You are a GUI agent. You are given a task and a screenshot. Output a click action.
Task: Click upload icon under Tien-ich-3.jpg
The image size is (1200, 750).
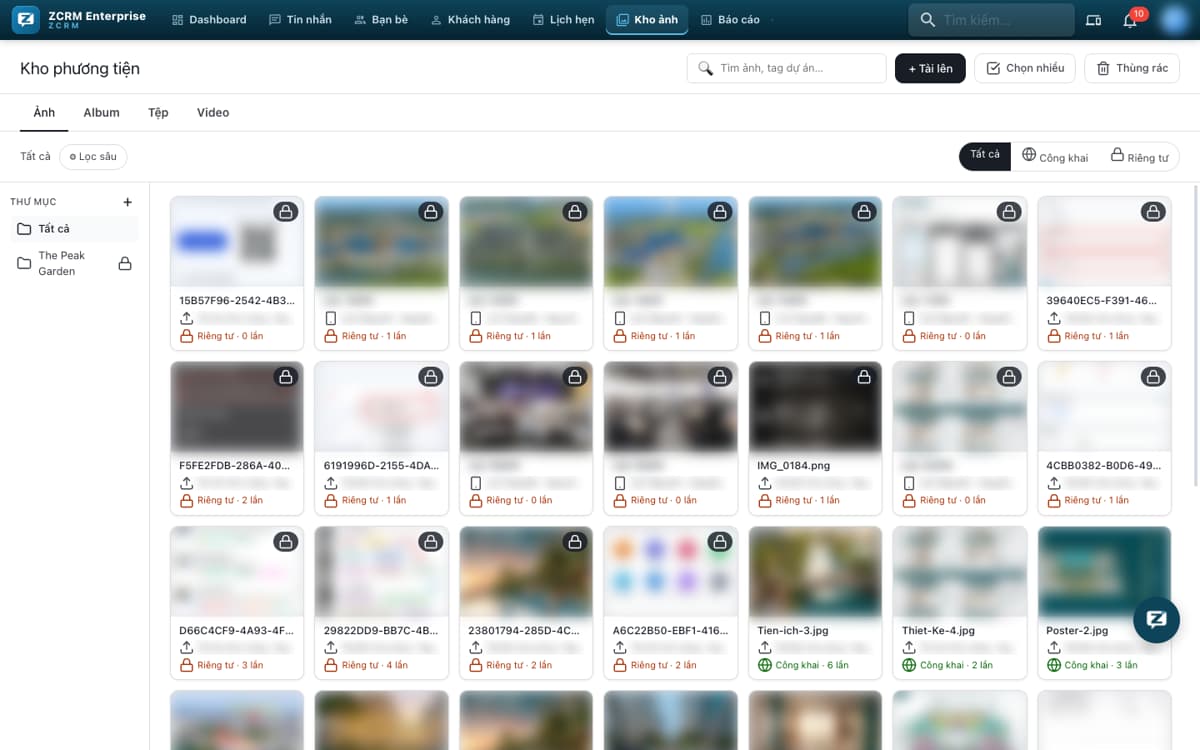(x=765, y=648)
